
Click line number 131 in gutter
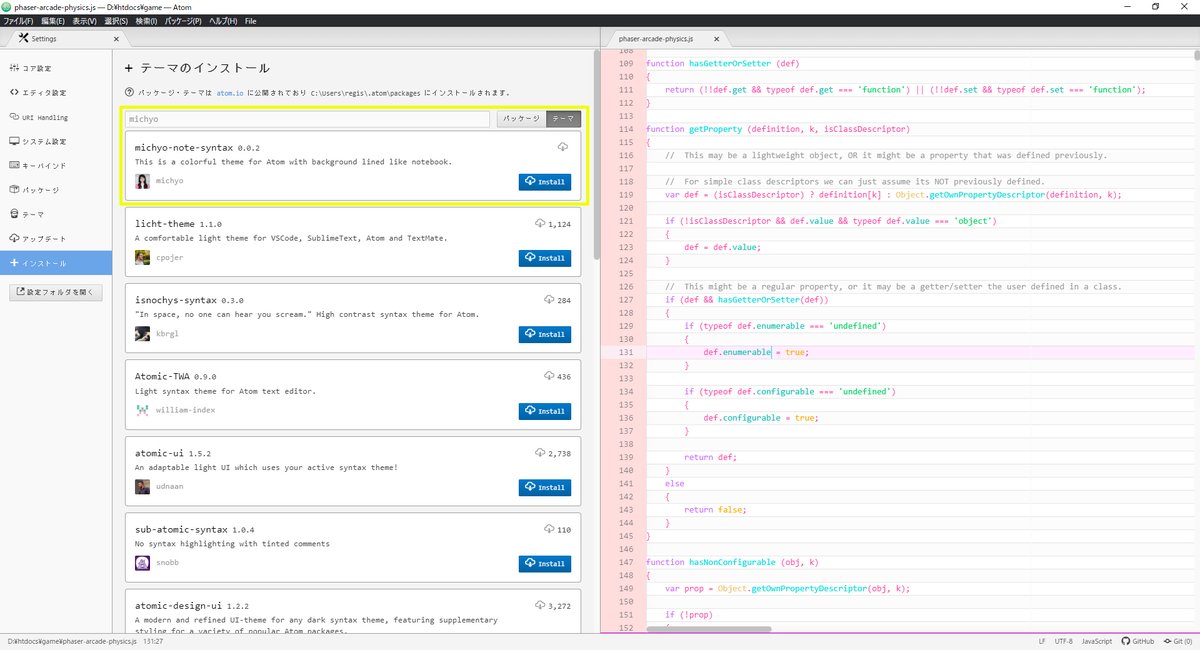click(626, 352)
